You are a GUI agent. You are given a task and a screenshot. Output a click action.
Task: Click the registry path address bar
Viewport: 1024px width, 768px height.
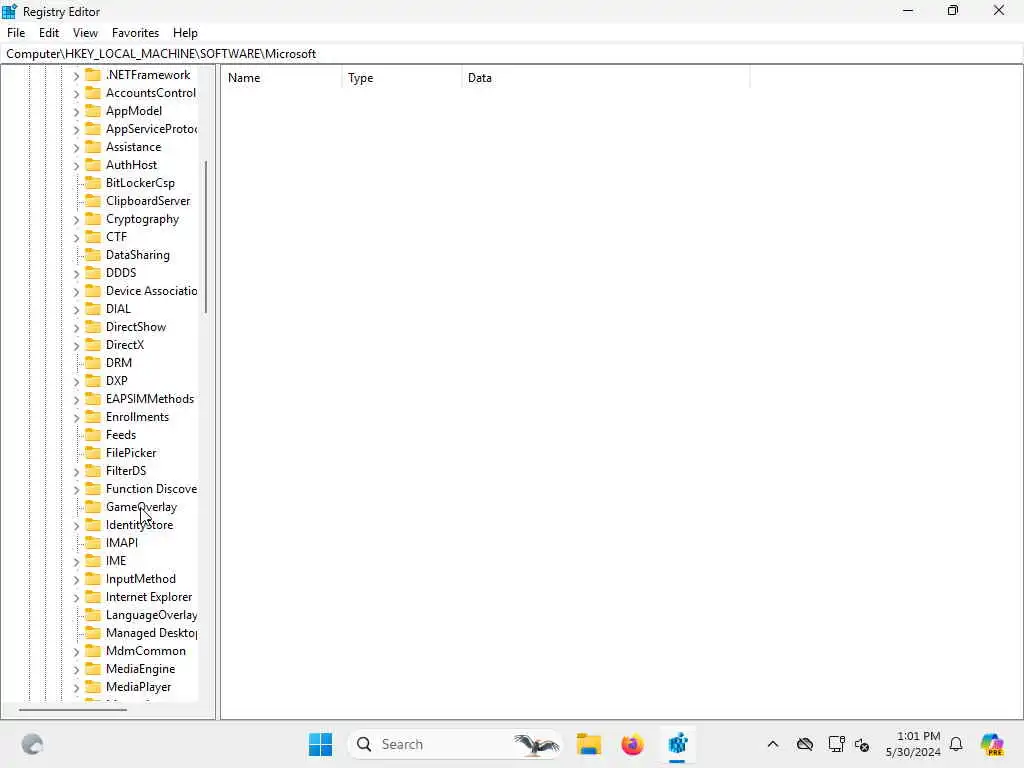512,54
